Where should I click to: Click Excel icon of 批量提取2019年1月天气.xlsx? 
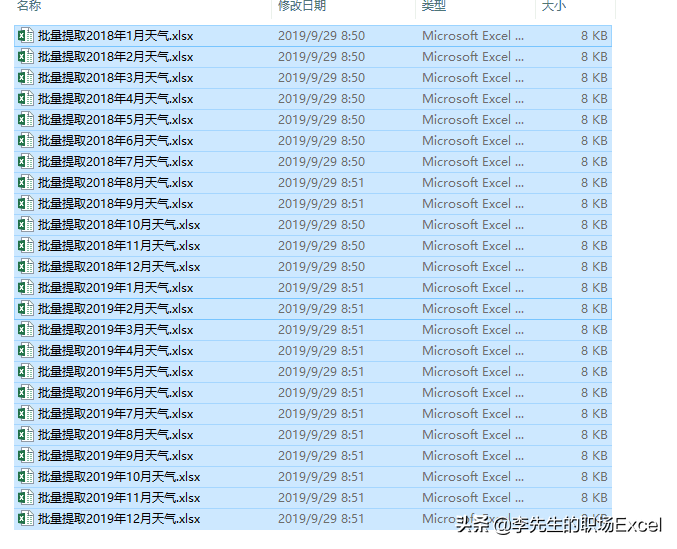(x=25, y=287)
